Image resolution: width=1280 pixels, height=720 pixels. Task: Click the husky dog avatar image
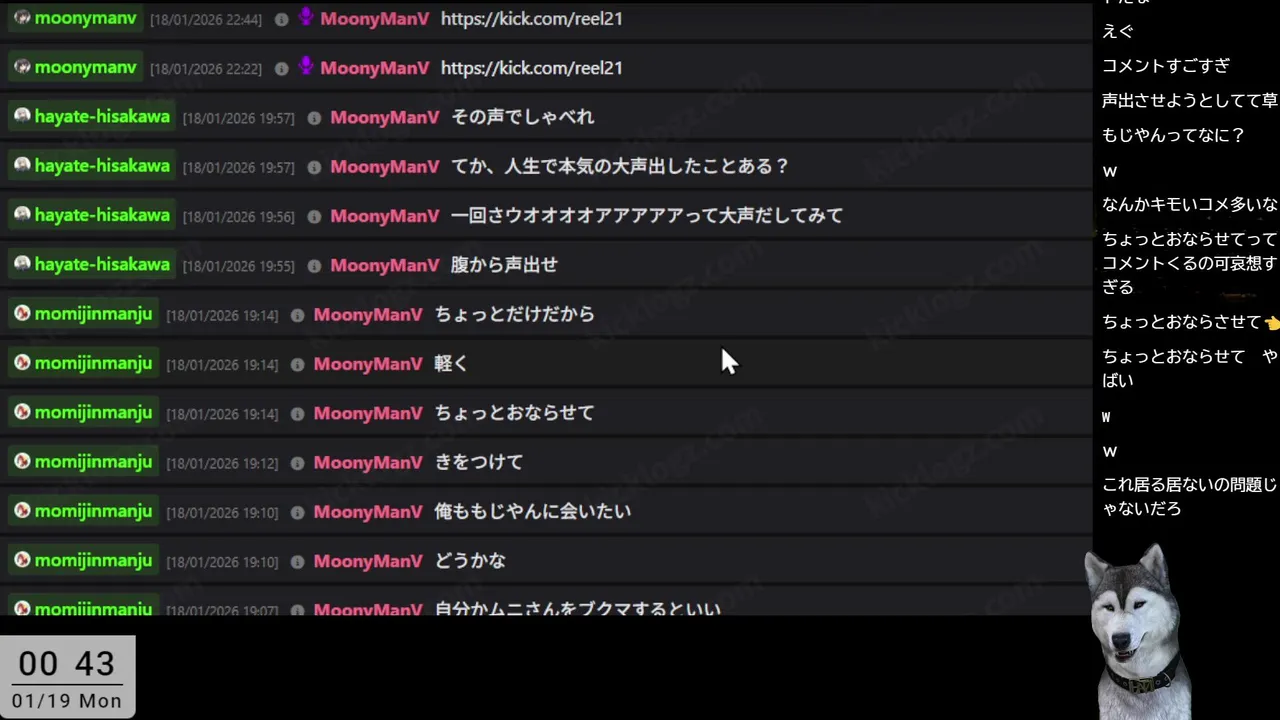(x=1138, y=630)
